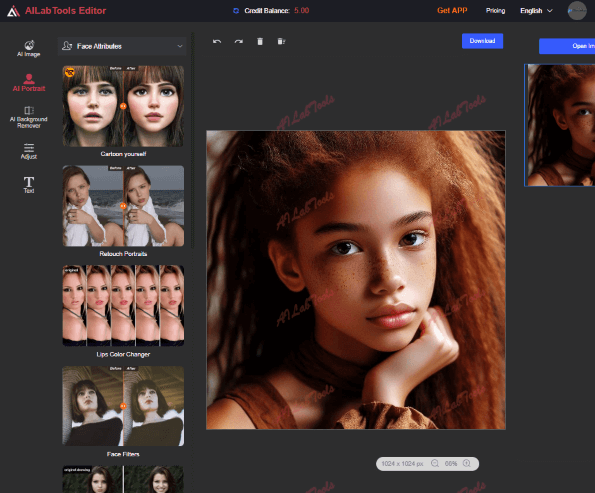The width and height of the screenshot is (595, 493).
Task: Click the Download button
Action: [x=482, y=41]
